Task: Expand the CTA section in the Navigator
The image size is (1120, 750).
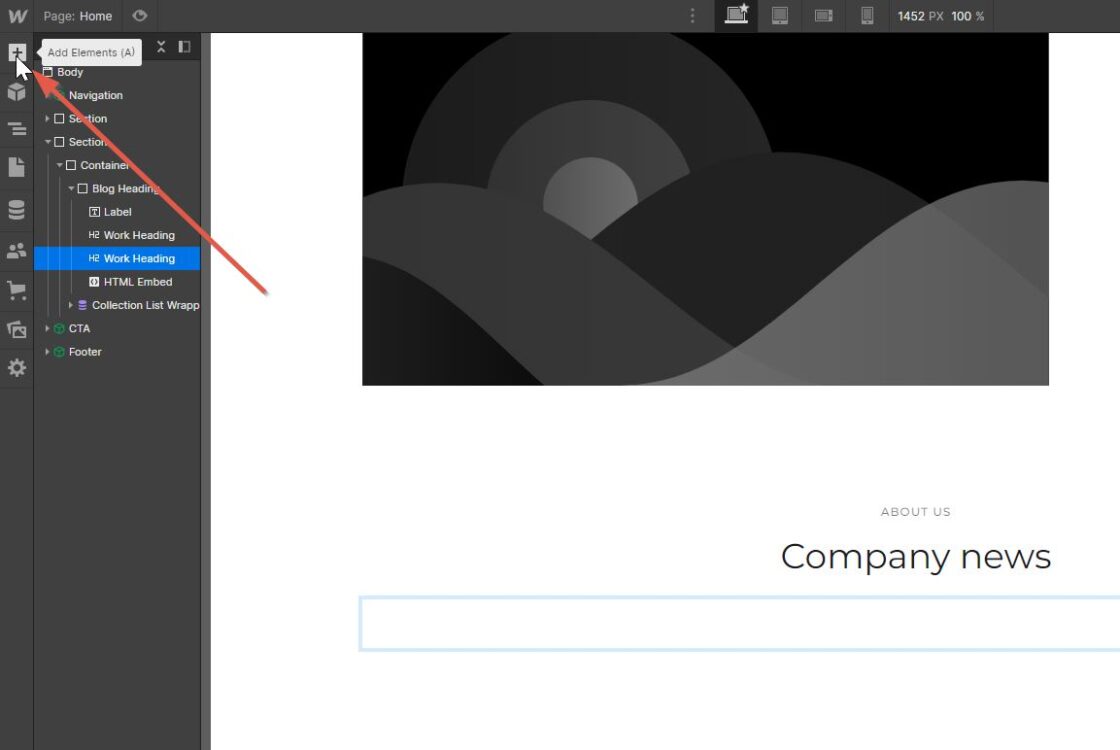Action: click(47, 328)
